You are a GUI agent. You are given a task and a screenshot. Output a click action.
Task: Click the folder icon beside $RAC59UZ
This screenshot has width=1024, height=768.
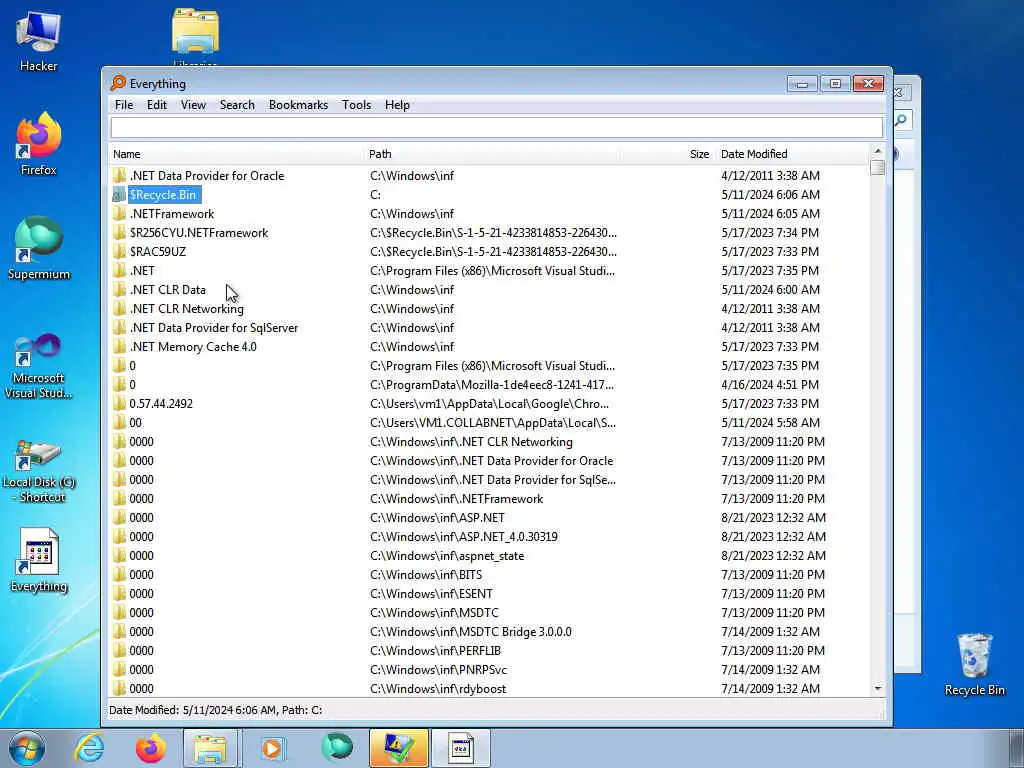[119, 251]
